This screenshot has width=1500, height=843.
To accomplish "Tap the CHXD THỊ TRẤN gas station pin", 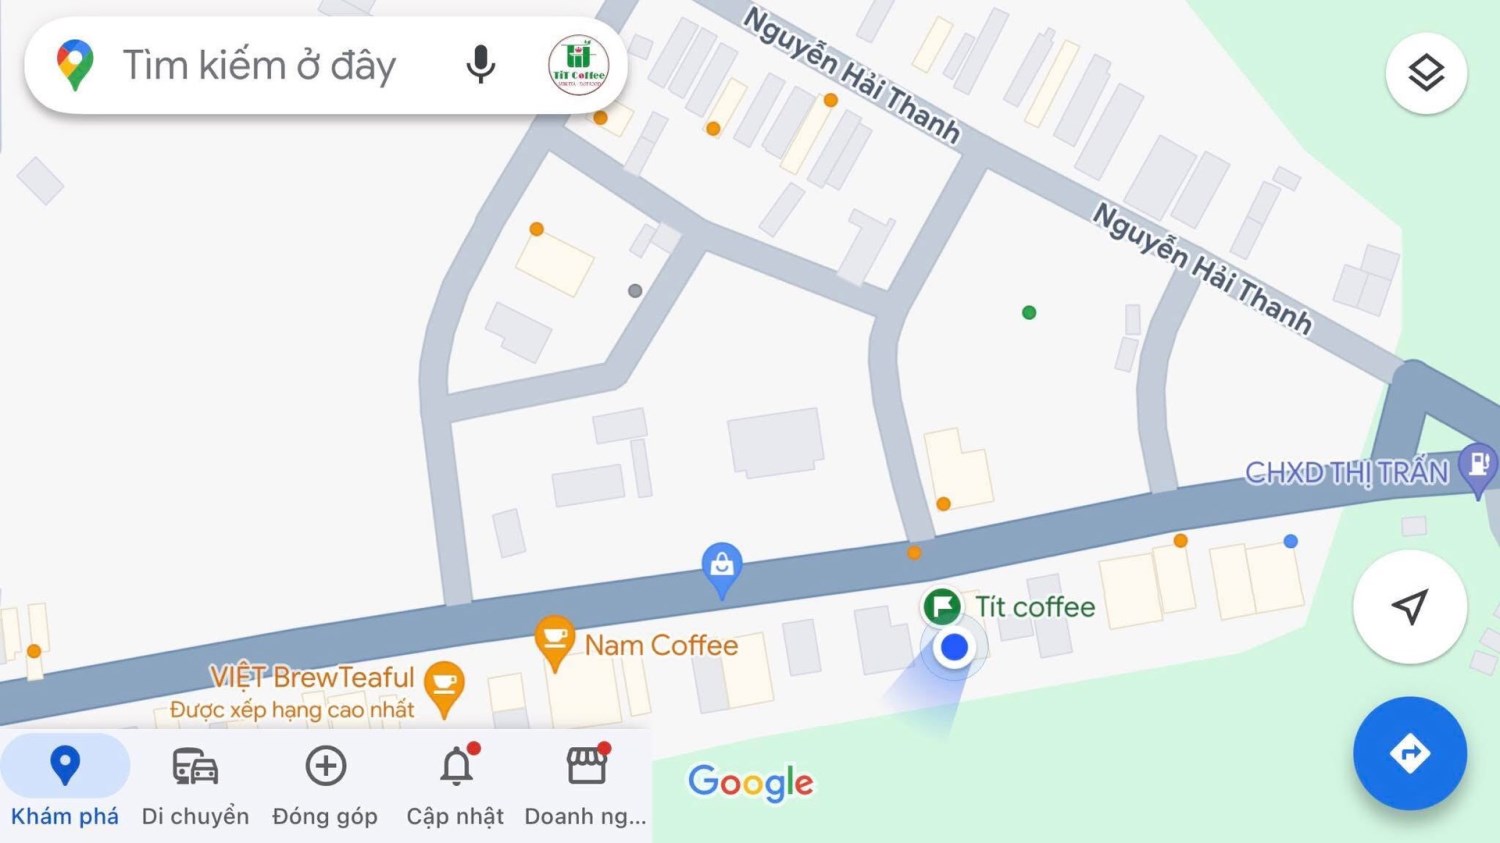I will click(1478, 470).
